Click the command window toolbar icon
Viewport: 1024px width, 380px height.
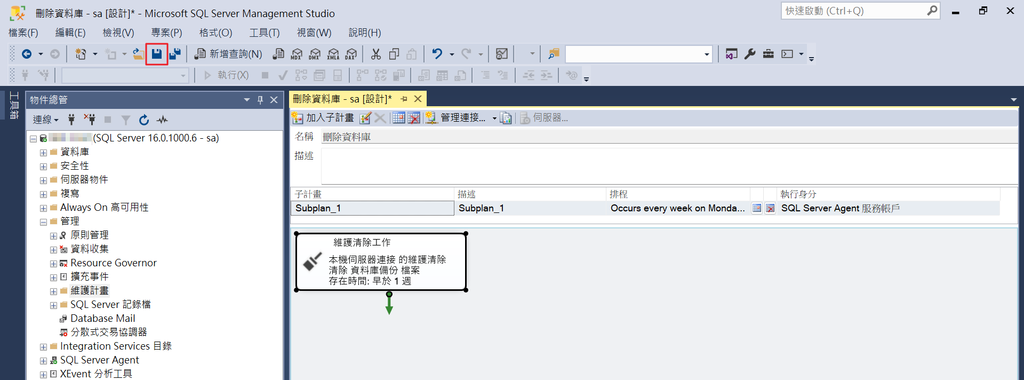tap(788, 54)
